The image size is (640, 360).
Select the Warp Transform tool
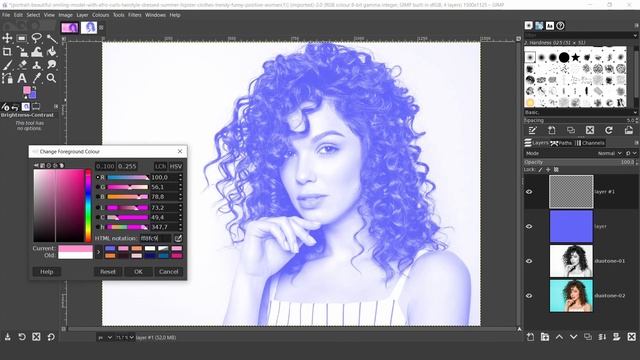click(x=36, y=52)
